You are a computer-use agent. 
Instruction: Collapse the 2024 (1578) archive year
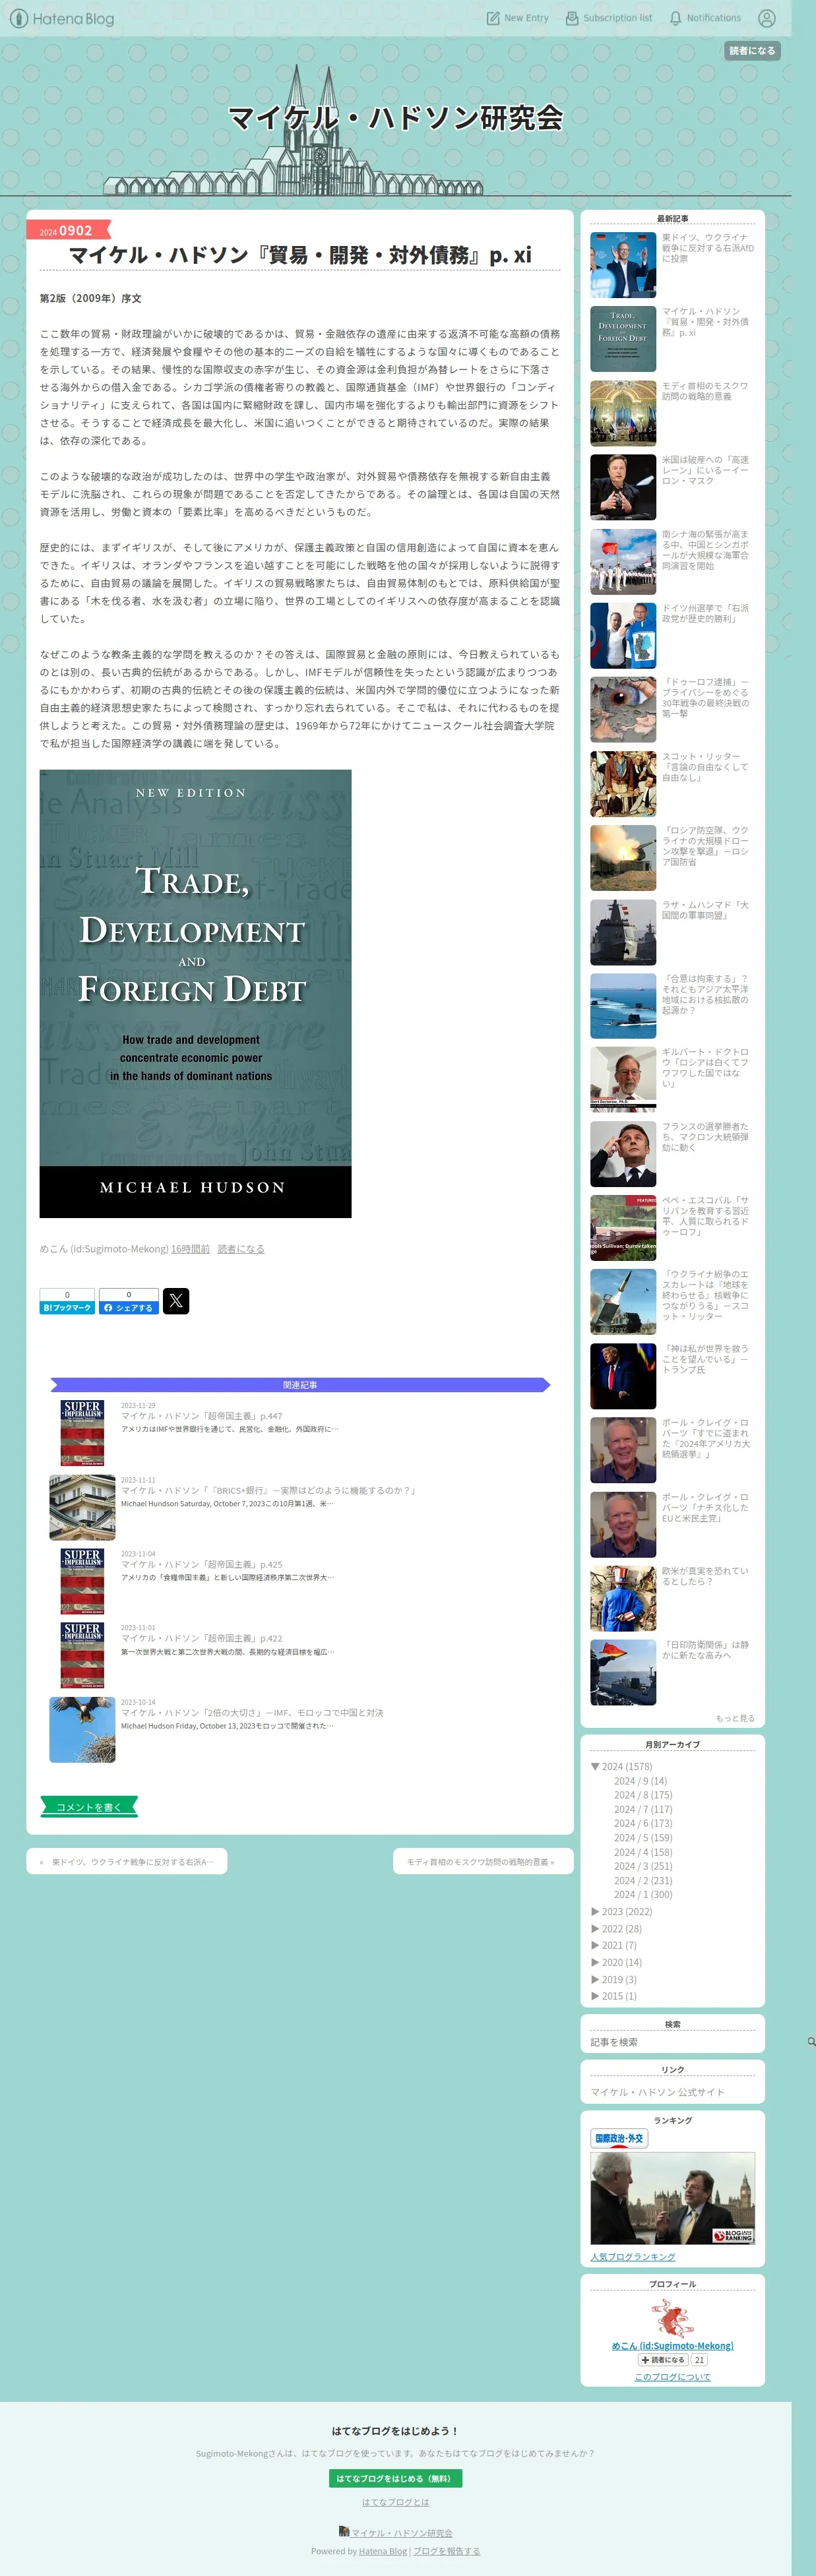coord(595,1767)
